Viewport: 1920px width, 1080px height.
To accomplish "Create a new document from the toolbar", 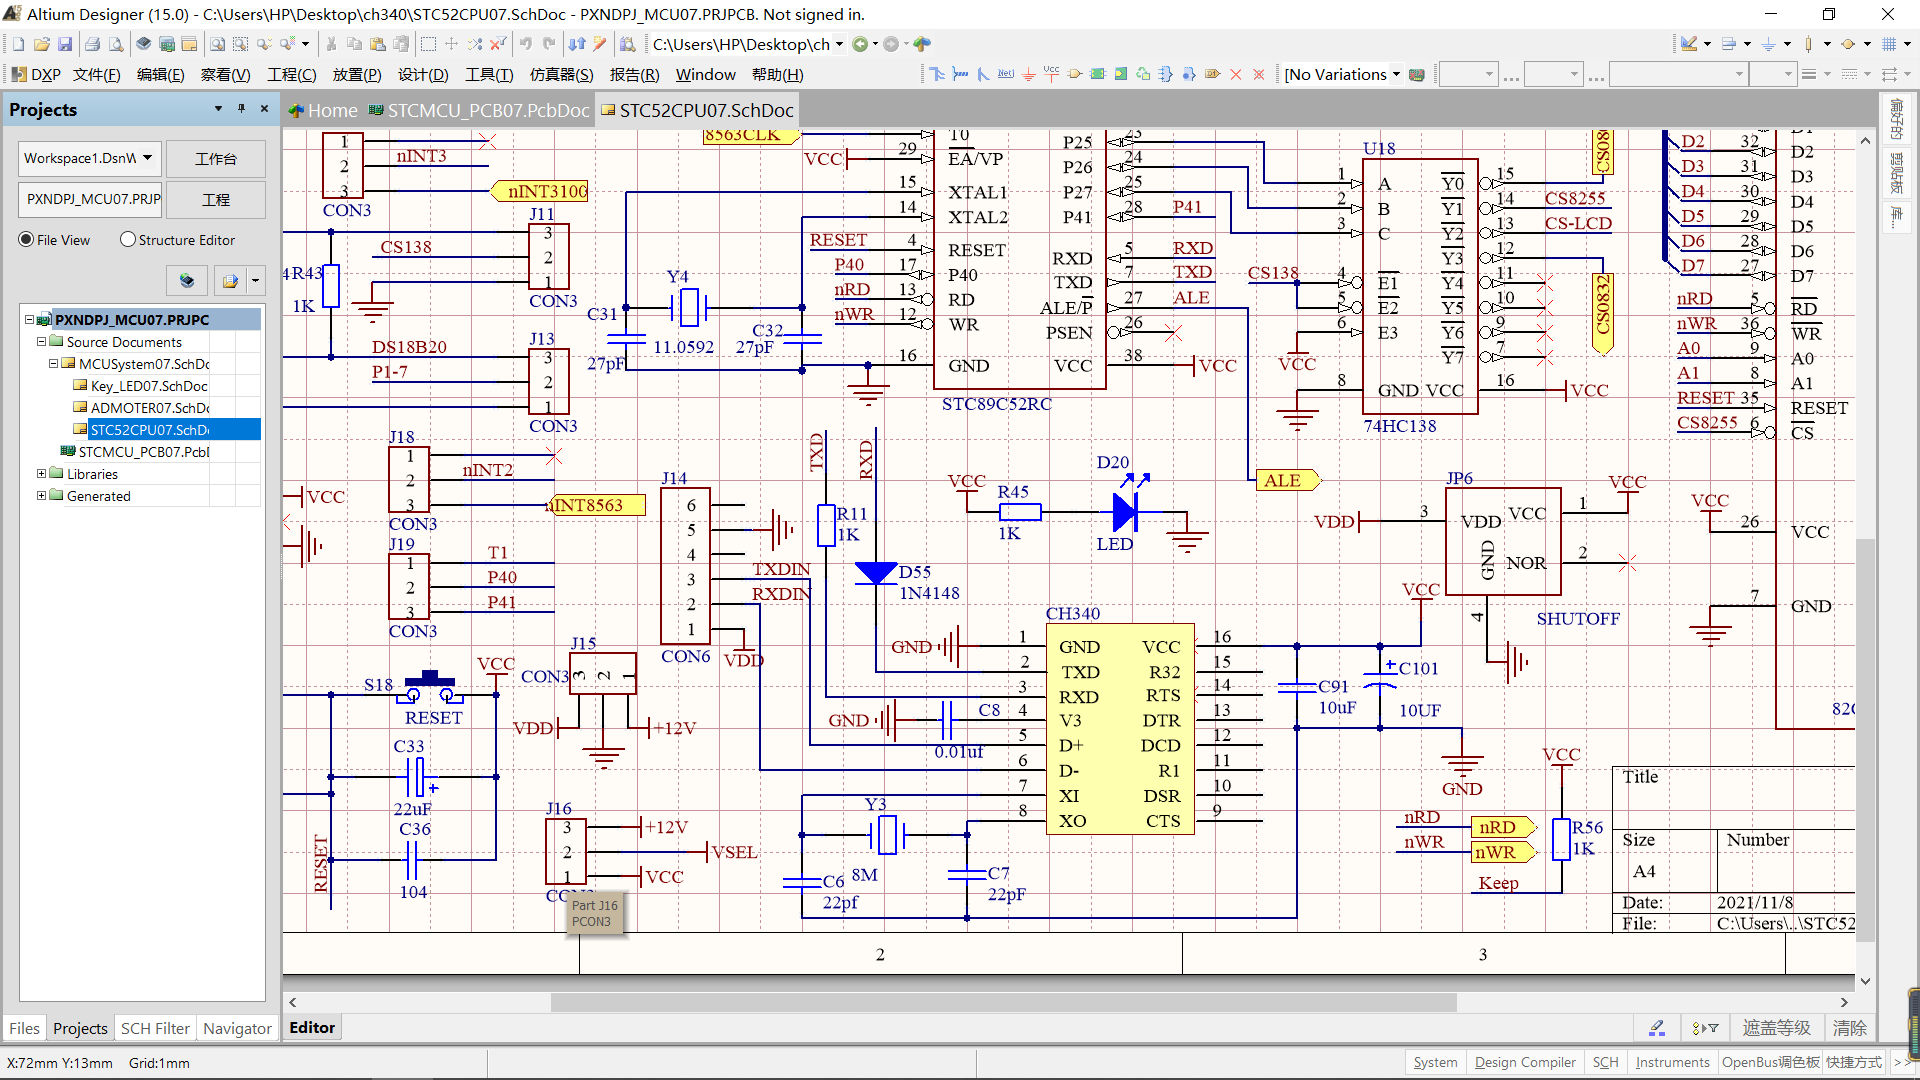I will (x=19, y=44).
